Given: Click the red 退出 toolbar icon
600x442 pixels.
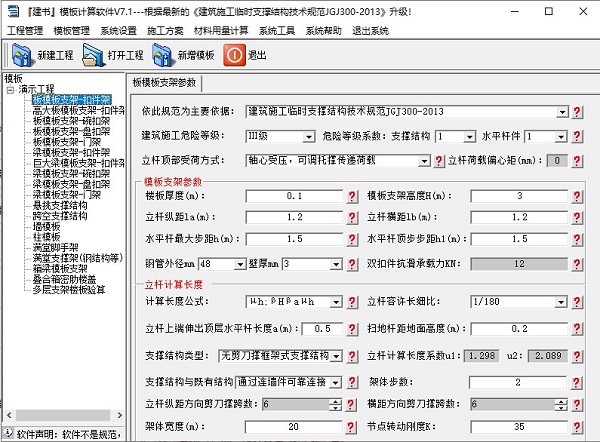Looking at the screenshot, I should pyautogui.click(x=234, y=55).
